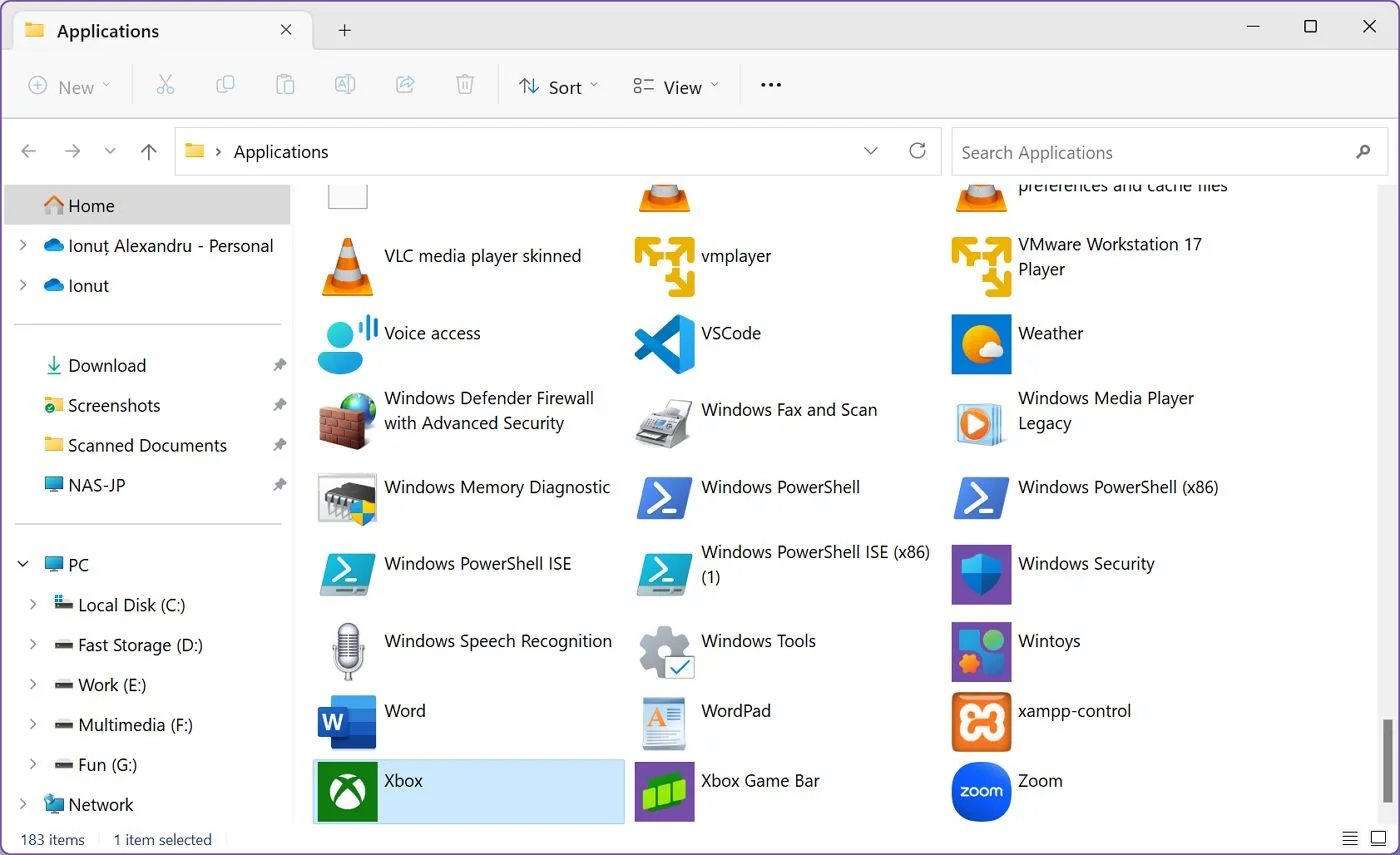This screenshot has width=1400, height=855.
Task: Select Windows Defender Firewall icon
Action: click(347, 421)
